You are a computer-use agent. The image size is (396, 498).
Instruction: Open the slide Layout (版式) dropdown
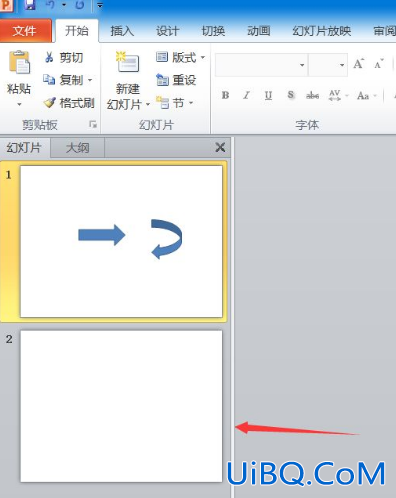180,57
